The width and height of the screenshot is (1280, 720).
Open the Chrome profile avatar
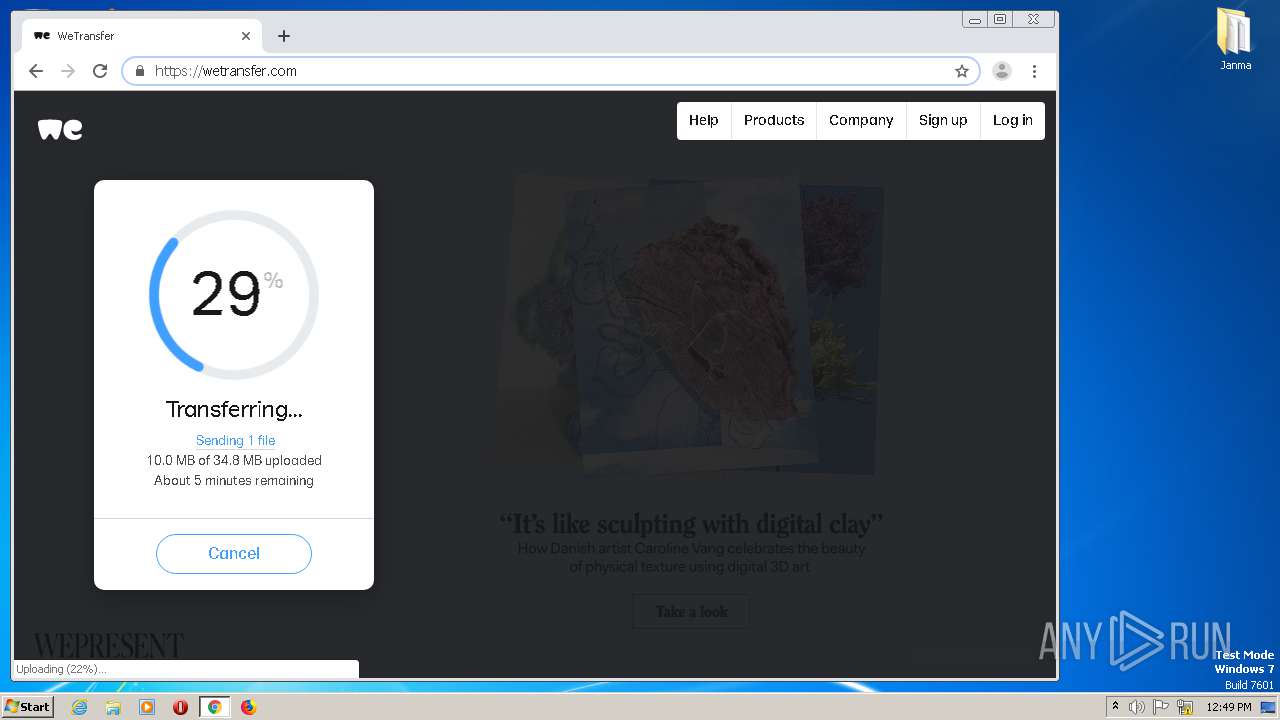tap(1002, 71)
